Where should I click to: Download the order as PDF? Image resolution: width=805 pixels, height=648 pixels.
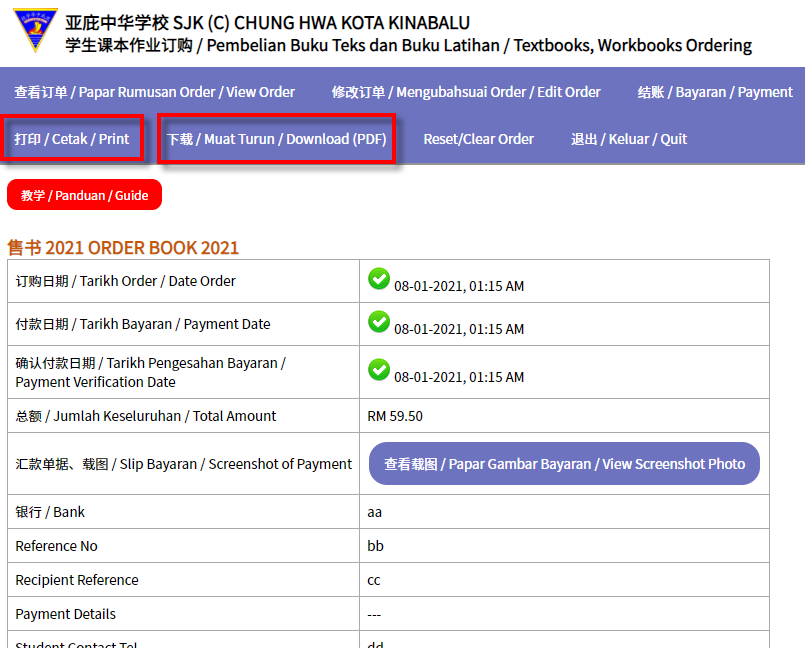click(x=276, y=139)
